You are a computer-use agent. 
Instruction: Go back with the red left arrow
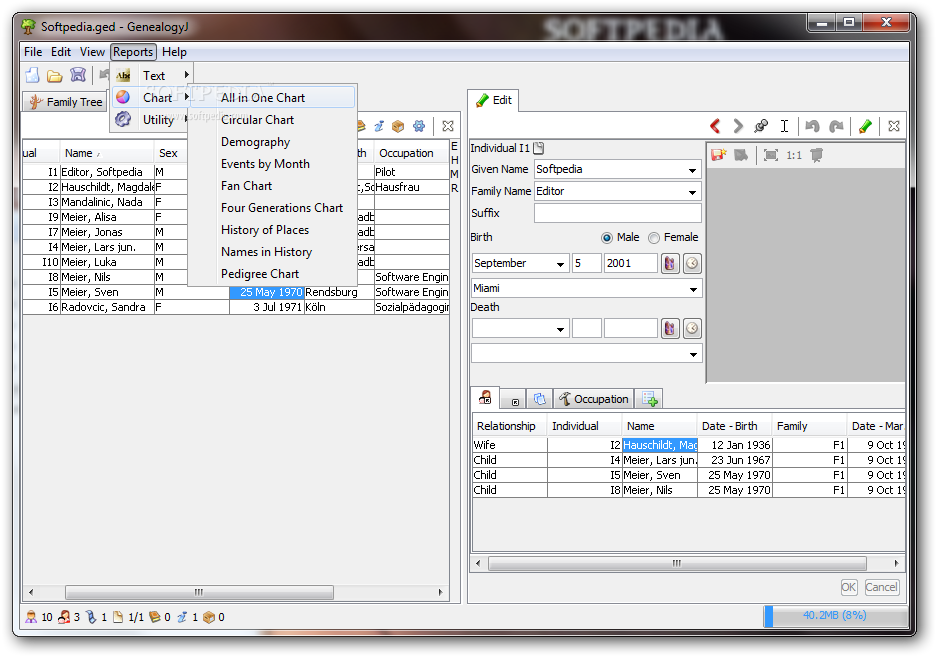[715, 126]
